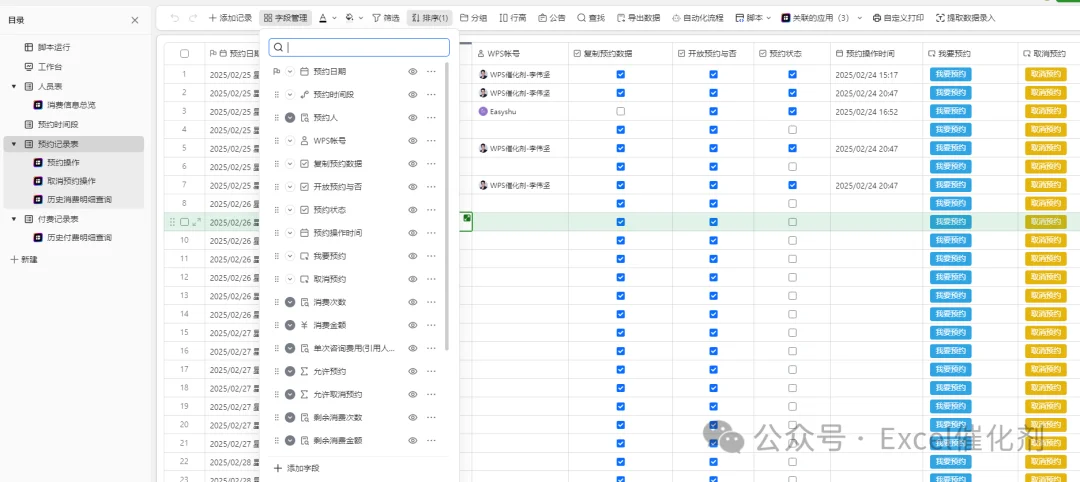1080x482 pixels.
Task: Click the fill color bucket icon
Action: (350, 18)
